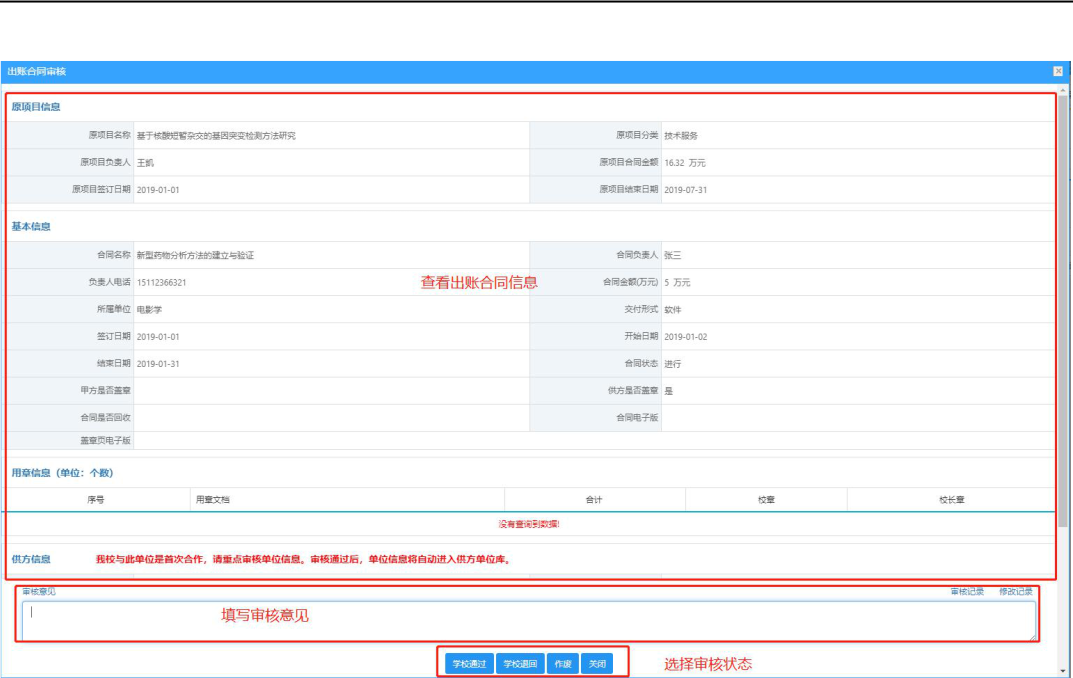Void the contract with the 作废 button
Viewport: 1073px width, 678px height.
(x=563, y=664)
